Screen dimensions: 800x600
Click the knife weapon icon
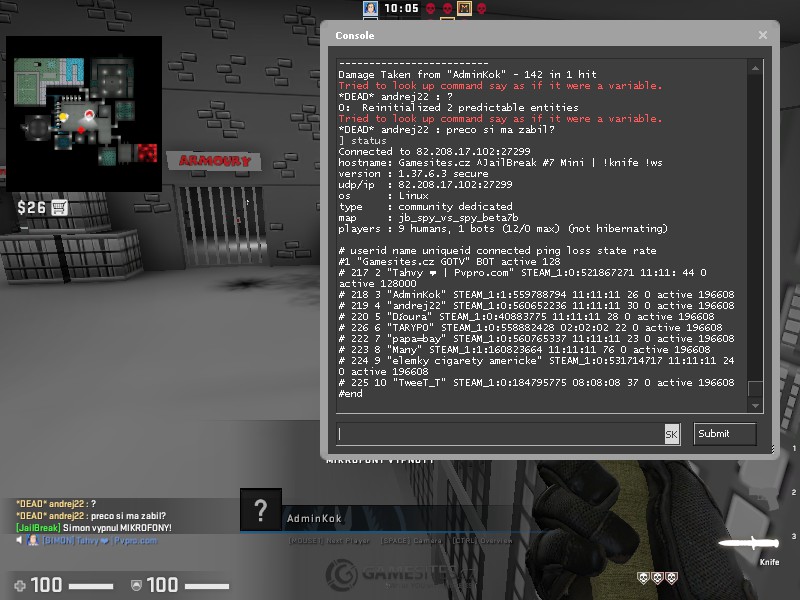pyautogui.click(x=748, y=543)
